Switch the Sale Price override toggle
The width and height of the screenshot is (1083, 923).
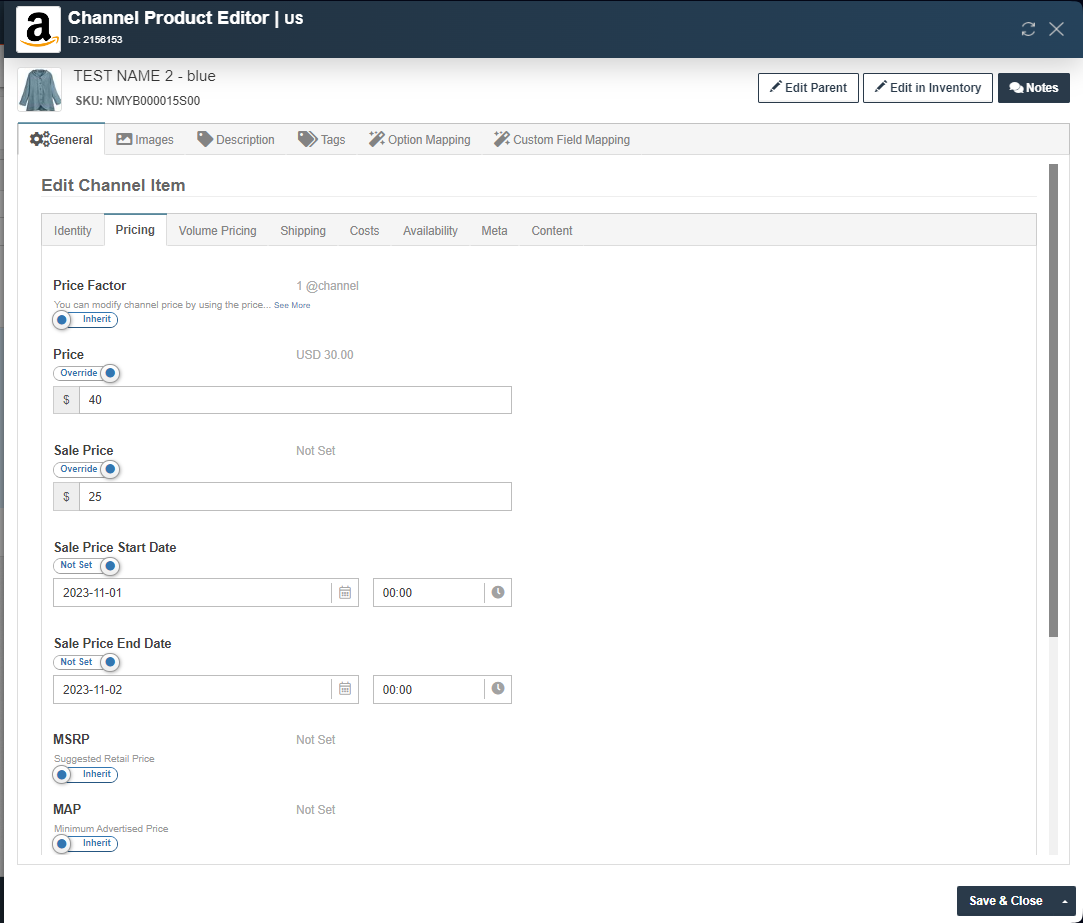click(87, 469)
